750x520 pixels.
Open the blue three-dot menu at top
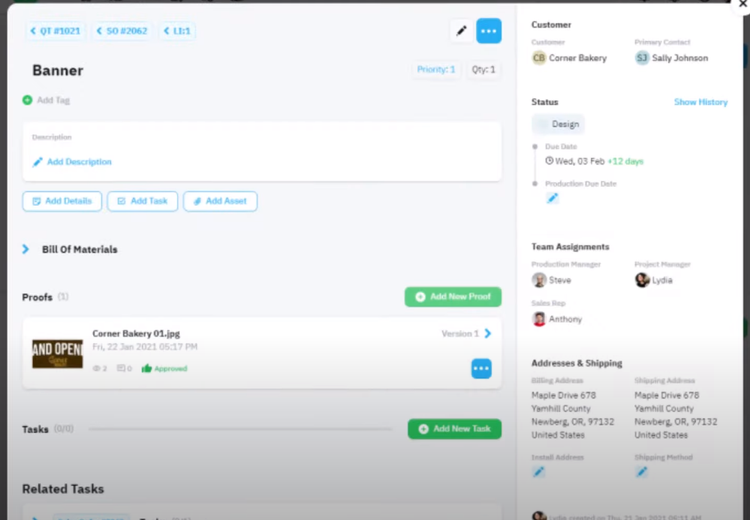(x=489, y=31)
